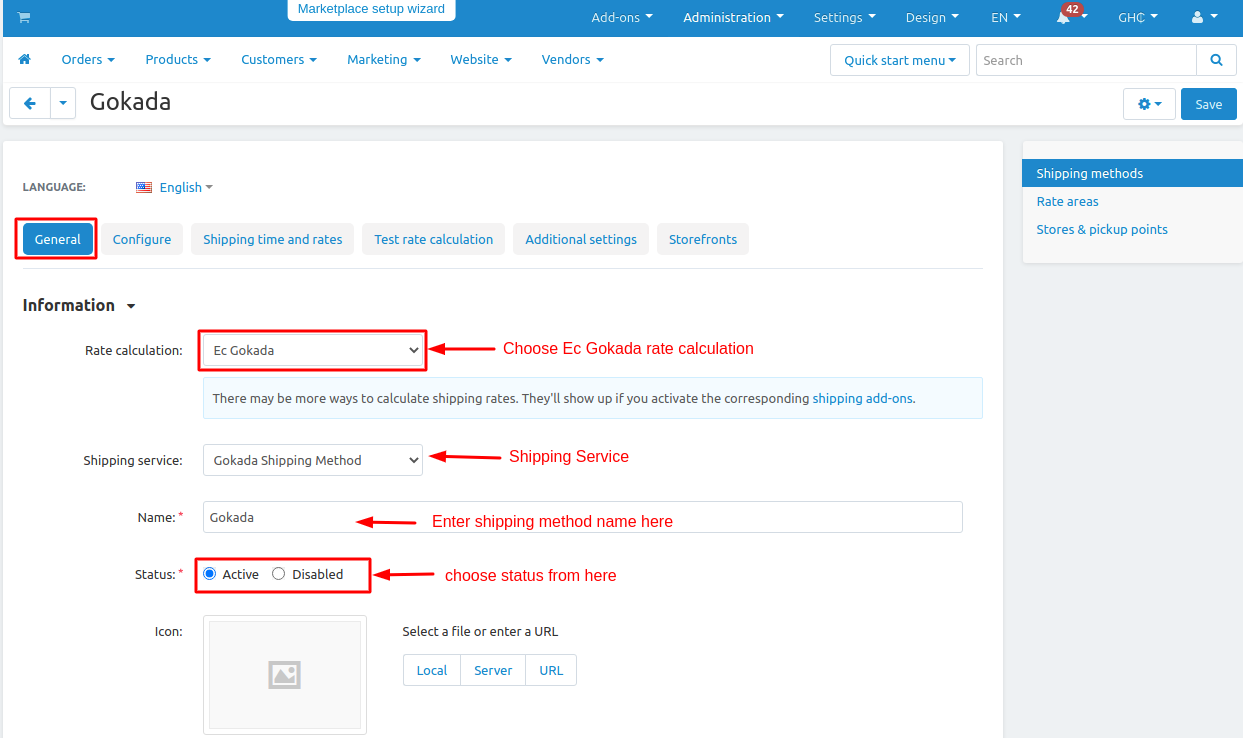Click the Search input field
Image resolution: width=1243 pixels, height=738 pixels.
(x=1086, y=60)
